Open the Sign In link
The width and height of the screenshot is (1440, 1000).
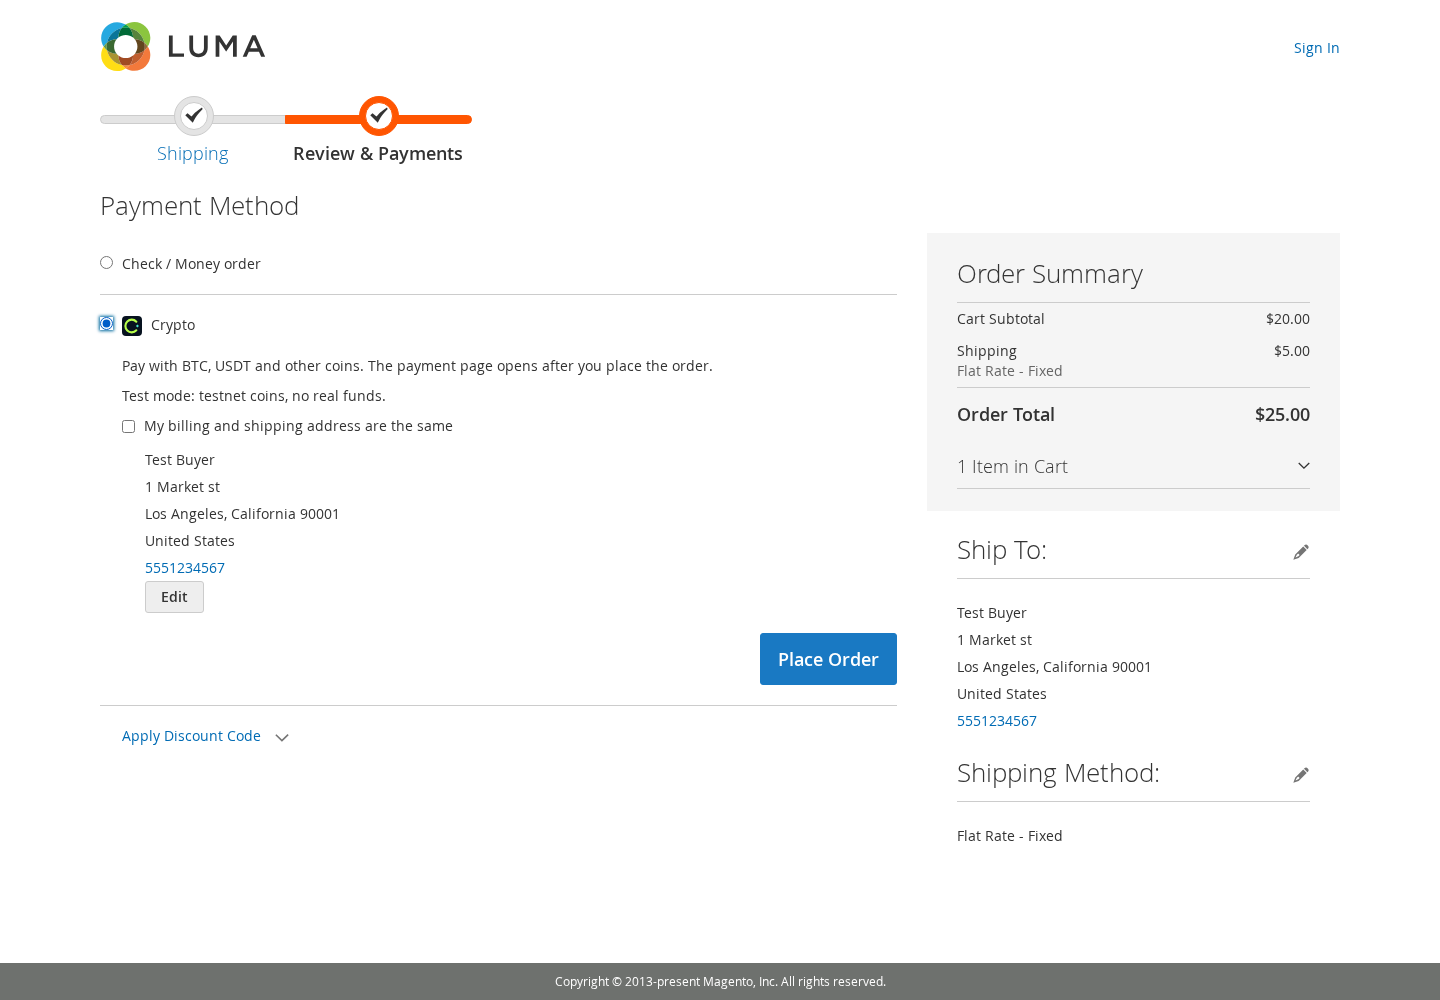click(1316, 48)
